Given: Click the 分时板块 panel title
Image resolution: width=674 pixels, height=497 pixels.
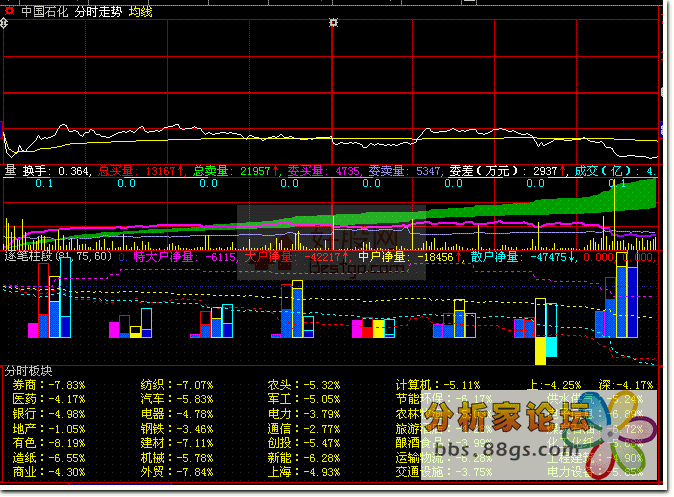Looking at the screenshot, I should tap(28, 371).
